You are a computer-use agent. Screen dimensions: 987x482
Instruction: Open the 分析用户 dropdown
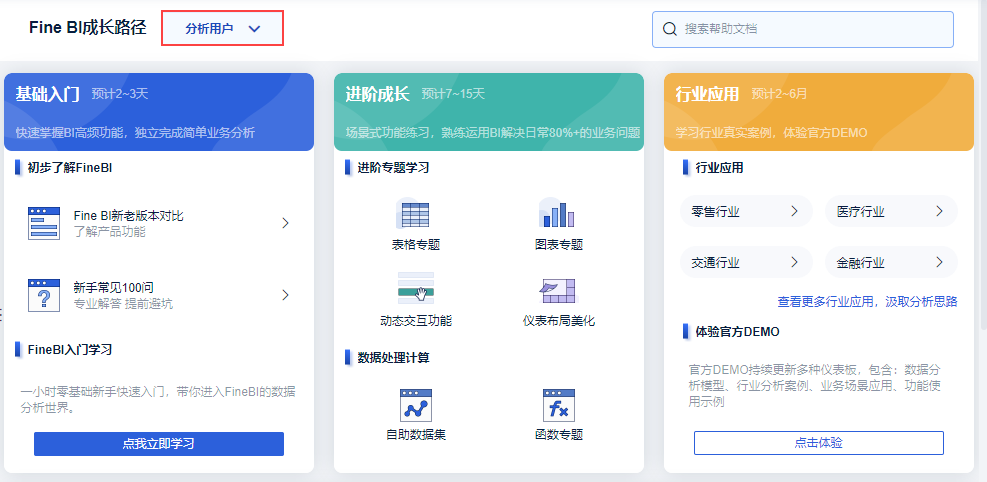click(222, 28)
